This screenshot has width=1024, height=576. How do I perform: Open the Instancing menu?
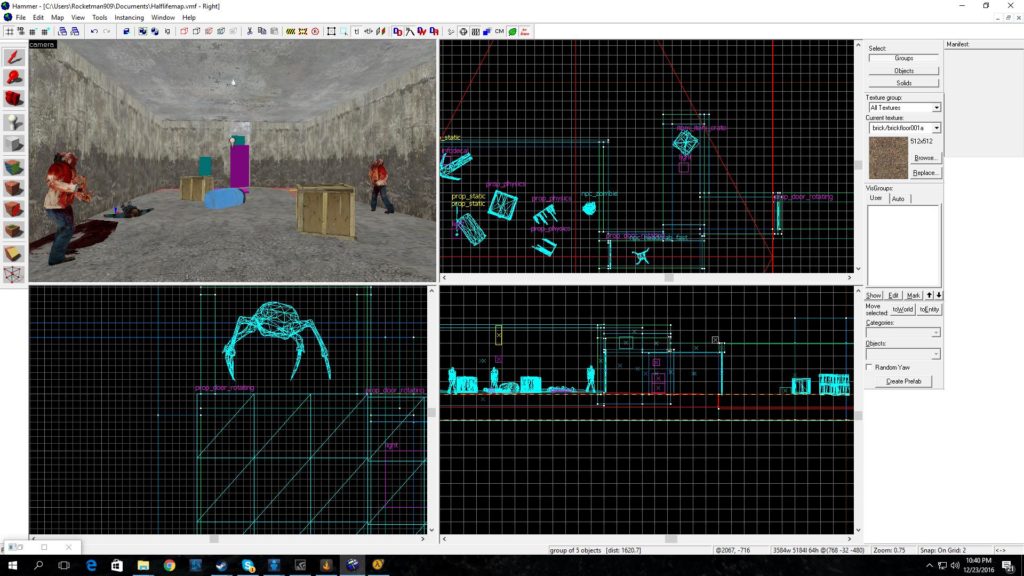click(129, 18)
